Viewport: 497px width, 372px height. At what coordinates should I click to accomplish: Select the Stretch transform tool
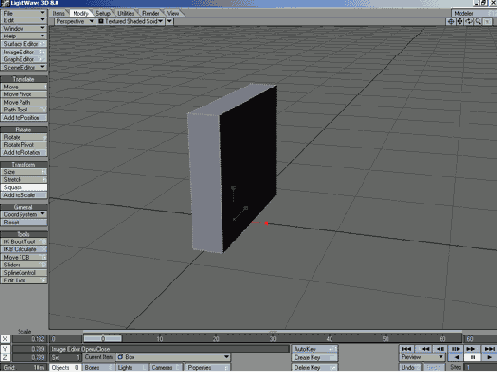[23, 179]
